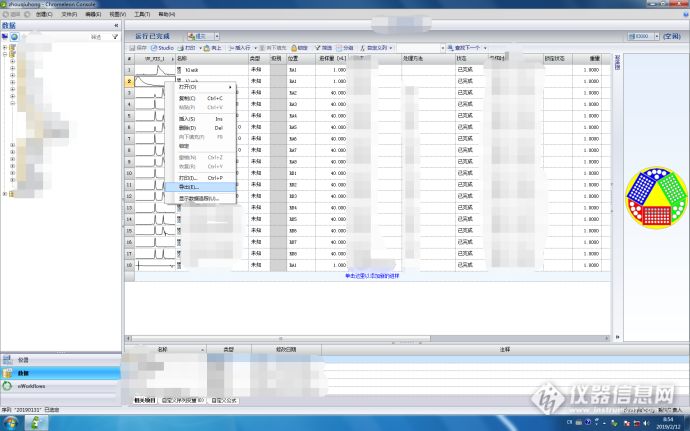690x431 pixels.
Task: Click the Insert Row (插入行) toolbar item
Action: 240,48
